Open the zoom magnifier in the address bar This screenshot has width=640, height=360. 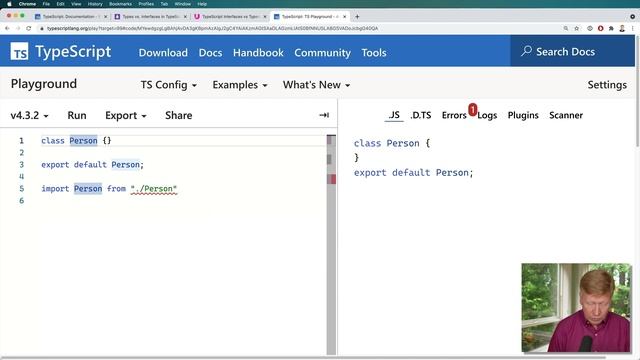[x=566, y=28]
